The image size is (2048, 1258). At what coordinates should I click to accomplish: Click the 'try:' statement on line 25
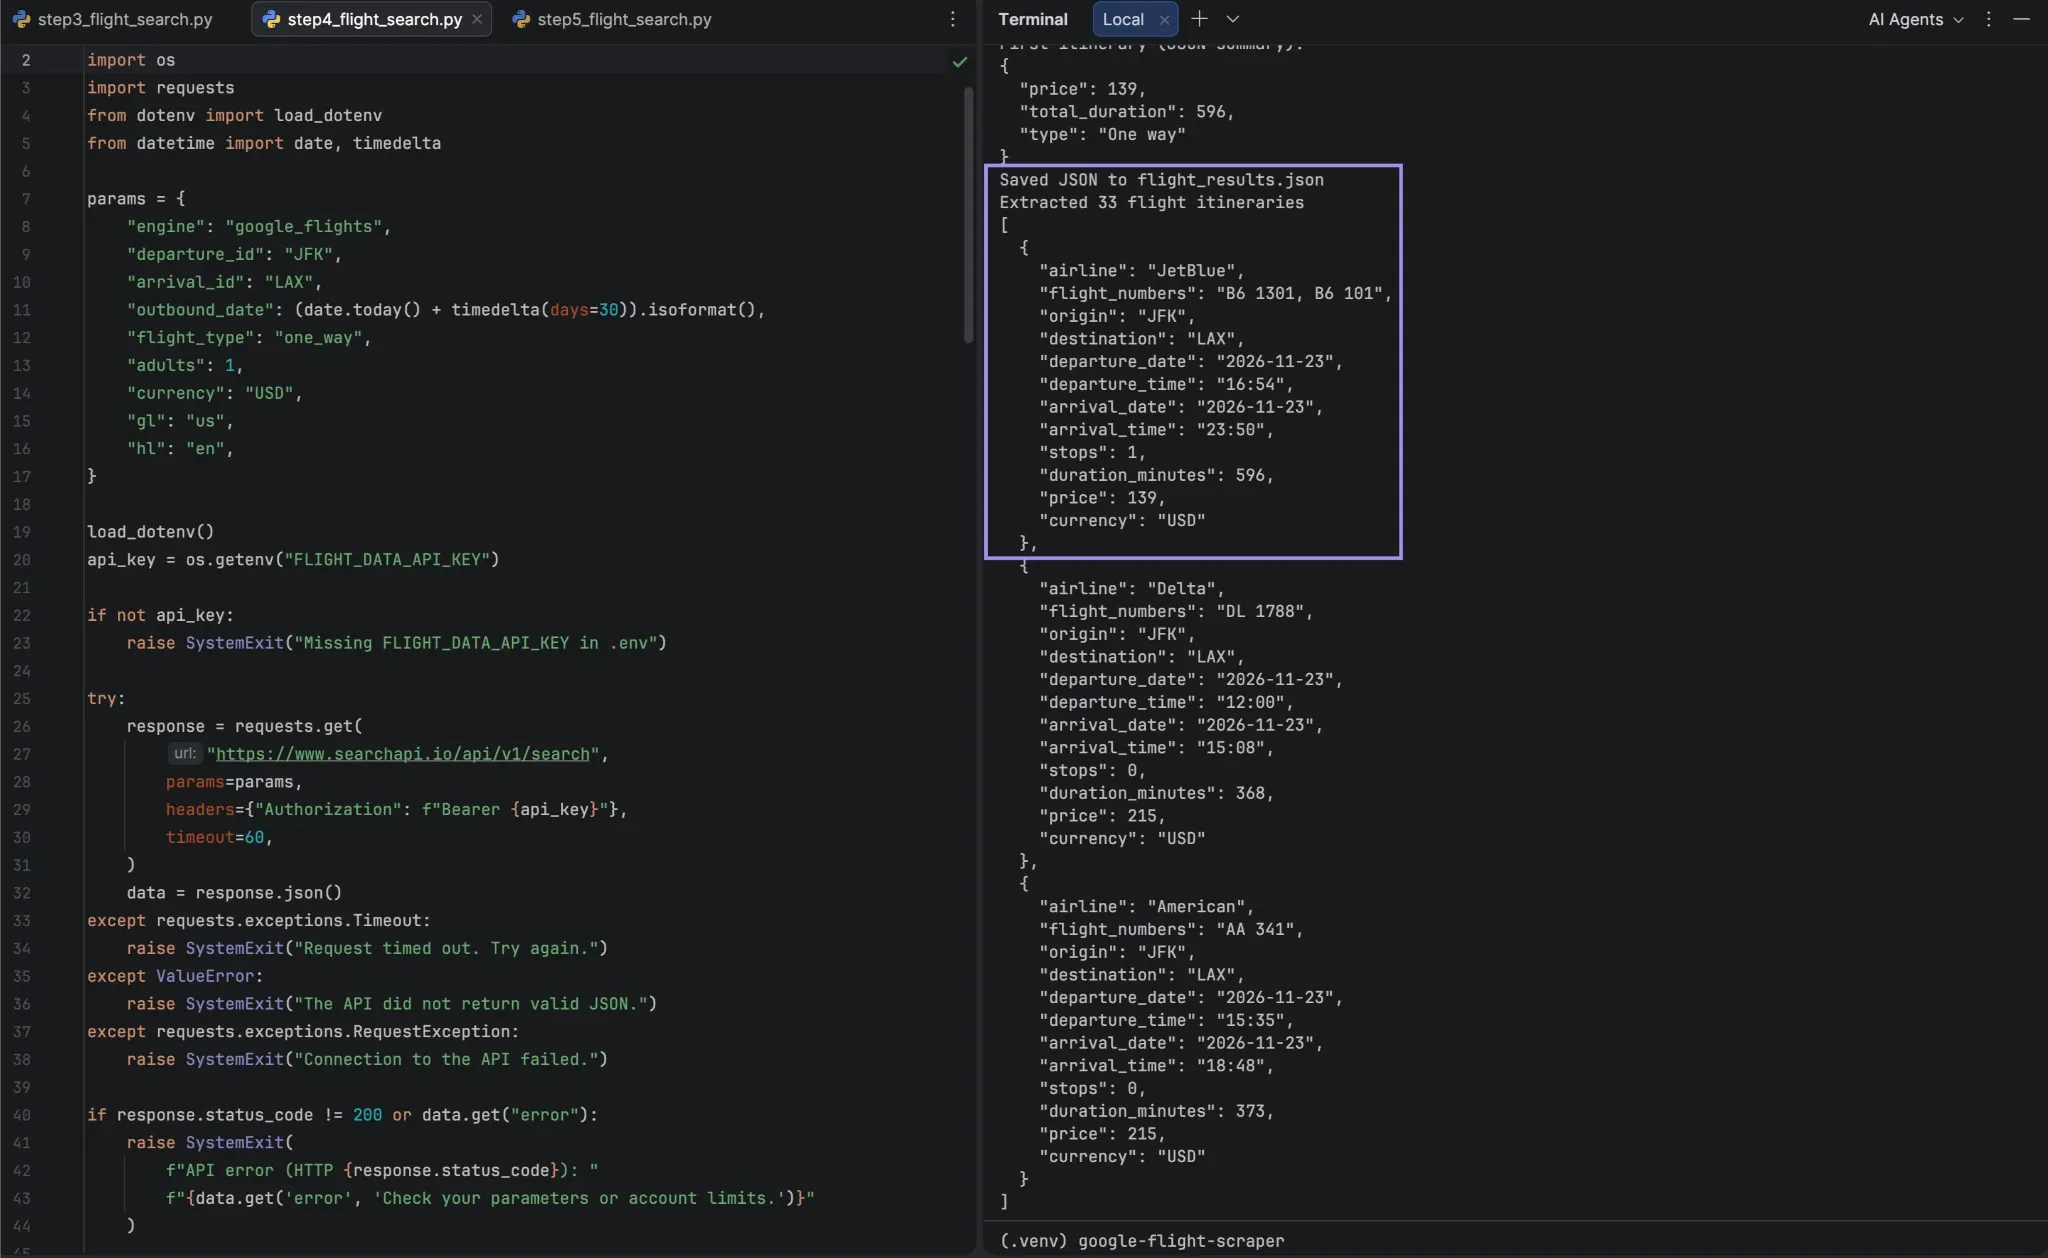tap(106, 699)
